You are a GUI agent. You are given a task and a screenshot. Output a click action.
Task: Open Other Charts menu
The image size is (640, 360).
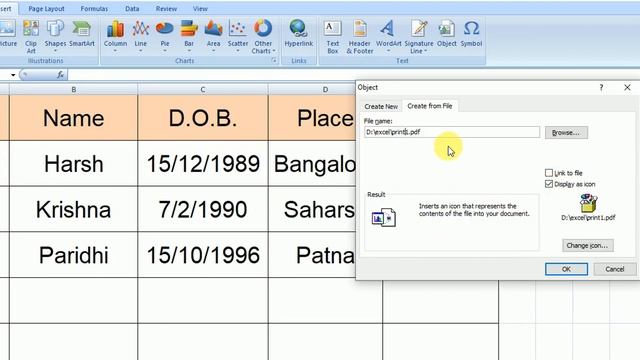click(263, 37)
